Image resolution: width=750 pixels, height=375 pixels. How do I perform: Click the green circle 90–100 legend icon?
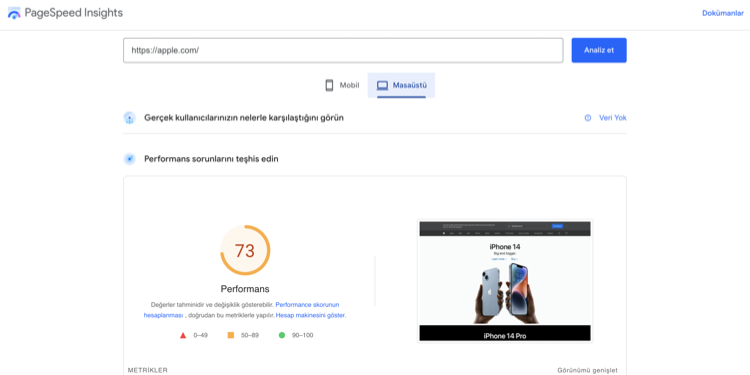(282, 335)
